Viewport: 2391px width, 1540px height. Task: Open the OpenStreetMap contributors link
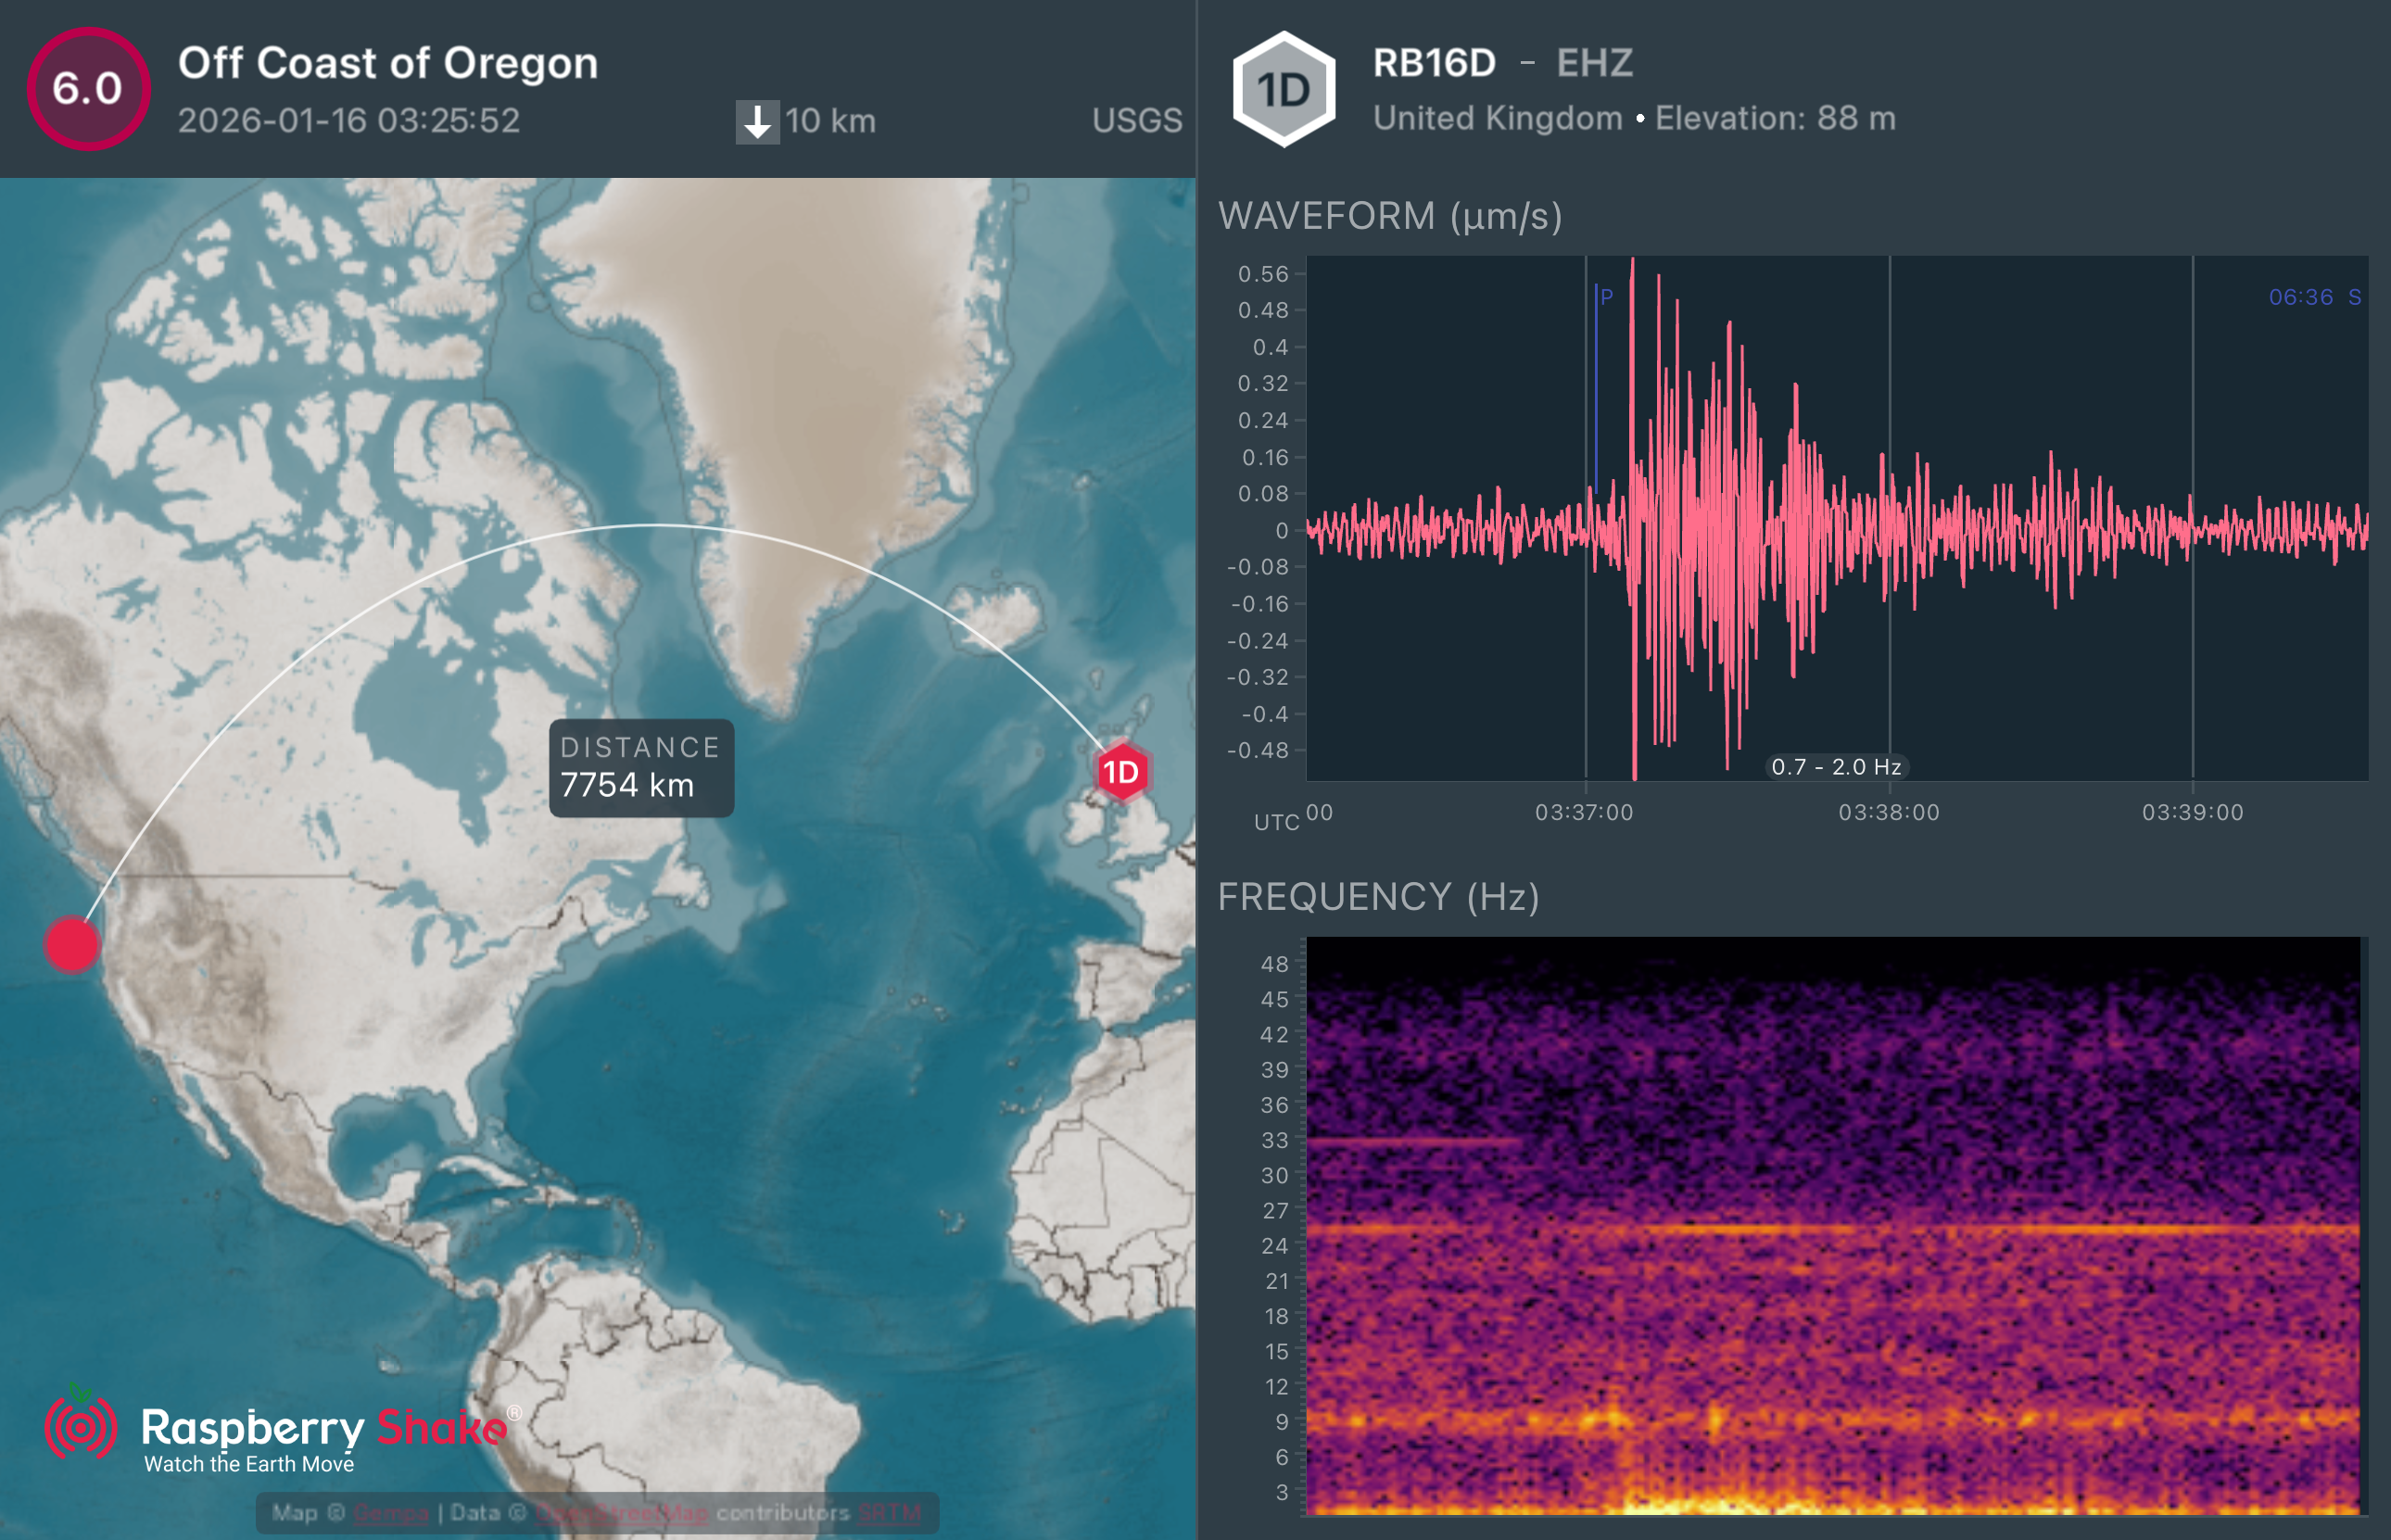(x=622, y=1513)
